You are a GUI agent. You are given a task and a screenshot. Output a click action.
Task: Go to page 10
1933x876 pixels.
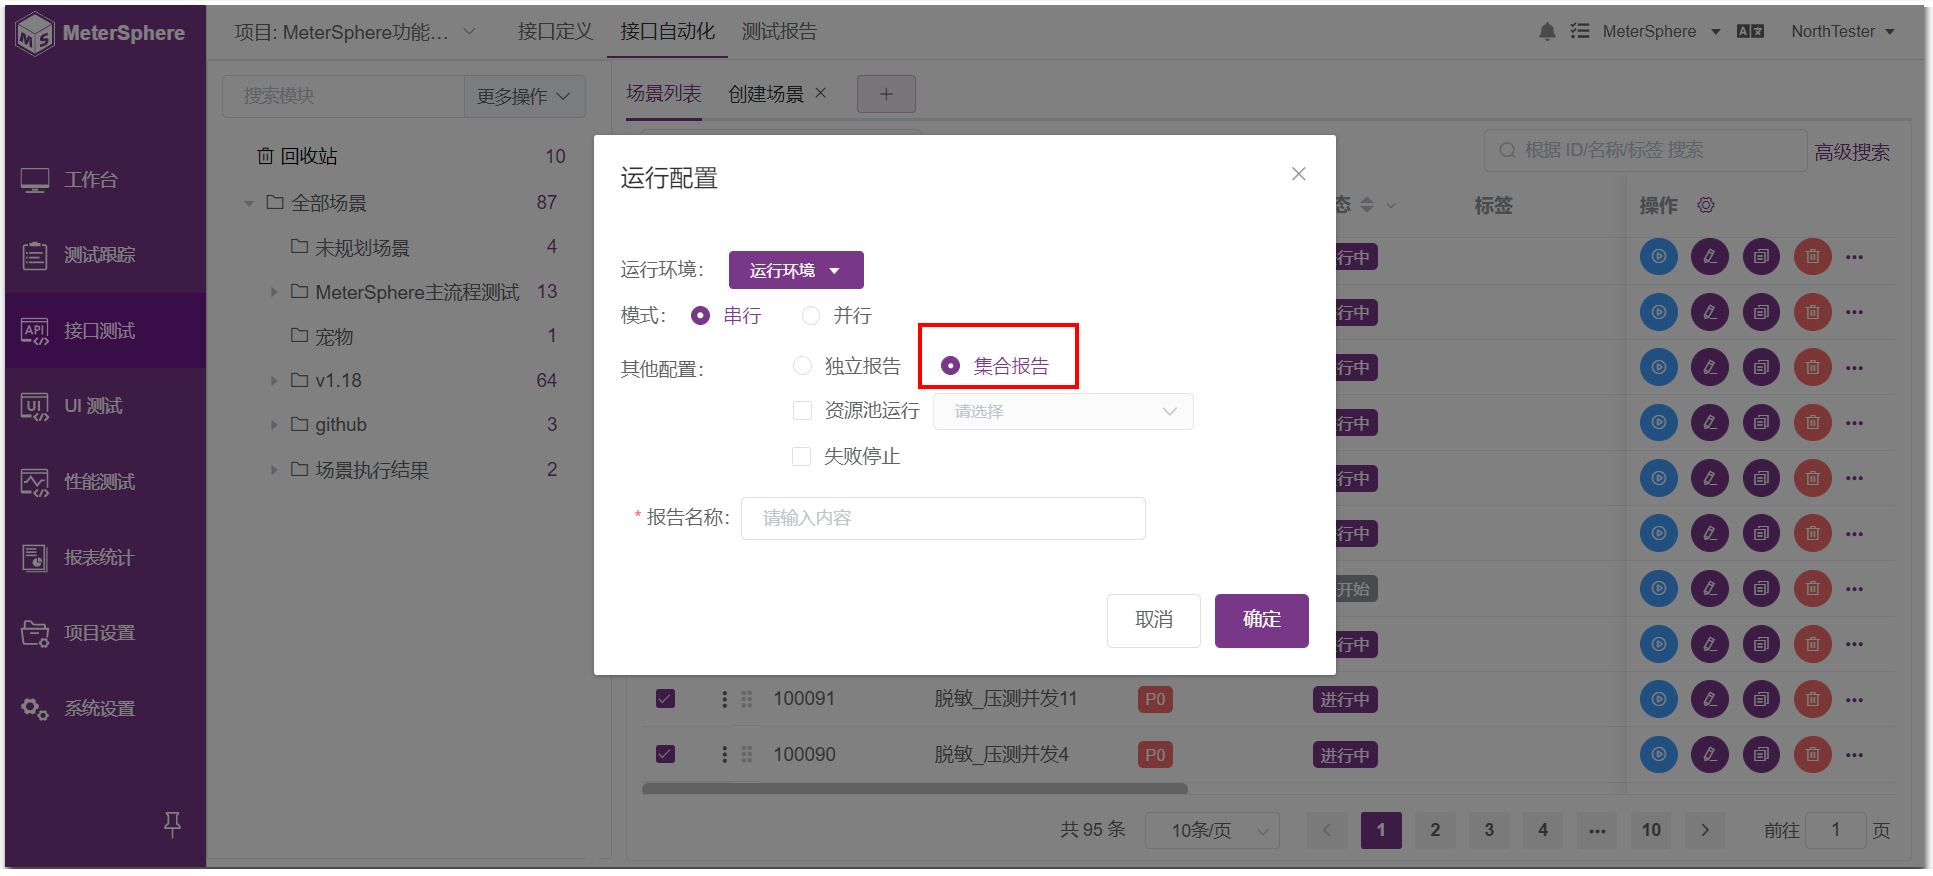tap(1651, 830)
